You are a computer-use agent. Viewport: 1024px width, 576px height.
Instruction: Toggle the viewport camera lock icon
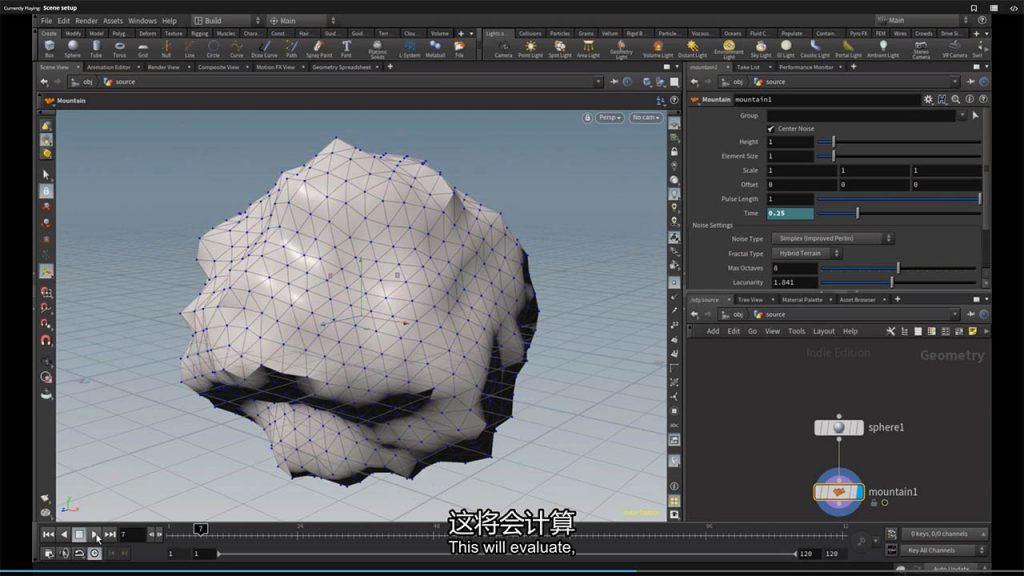pyautogui.click(x=587, y=118)
